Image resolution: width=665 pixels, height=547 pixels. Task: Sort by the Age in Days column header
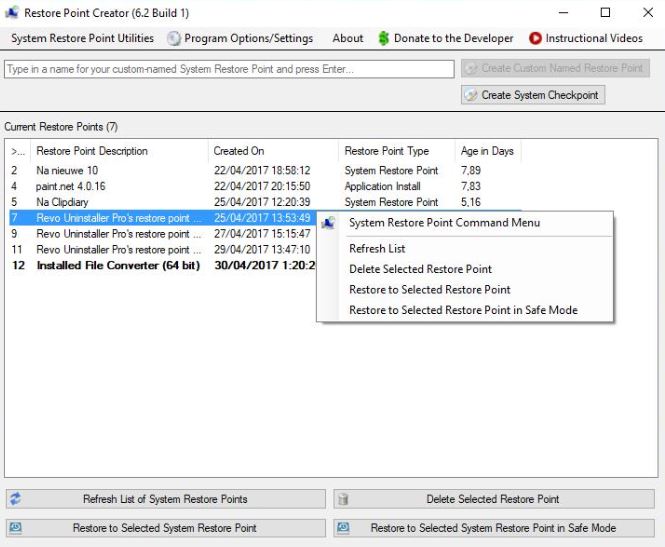click(487, 151)
